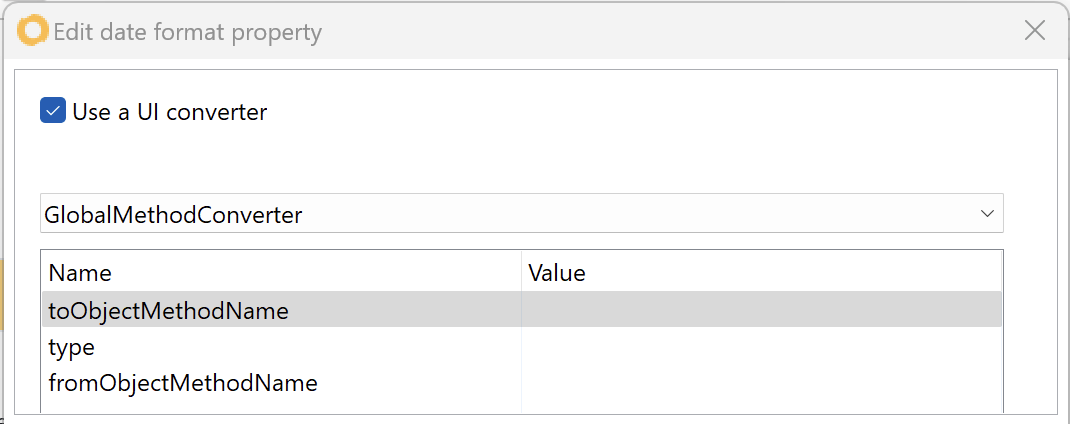Open the GlobalMethodConverter combo box
Viewport: 1070px width, 424px height.
pyautogui.click(x=520, y=214)
